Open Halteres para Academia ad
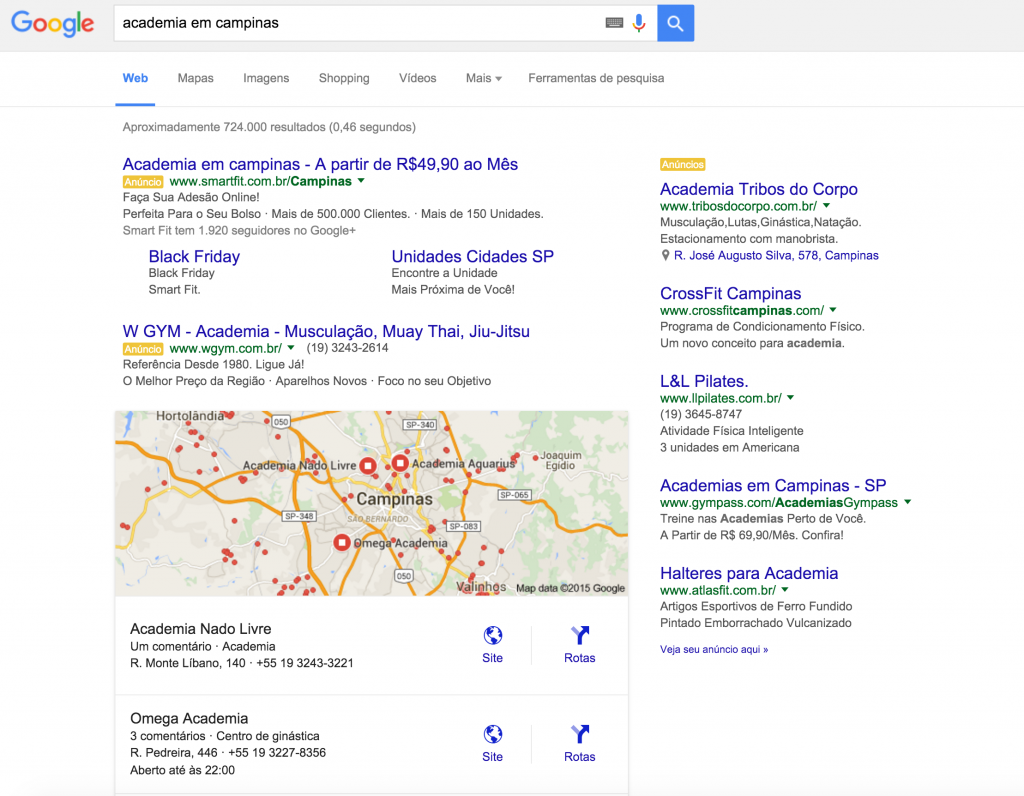The width and height of the screenshot is (1024, 796). tap(749, 573)
